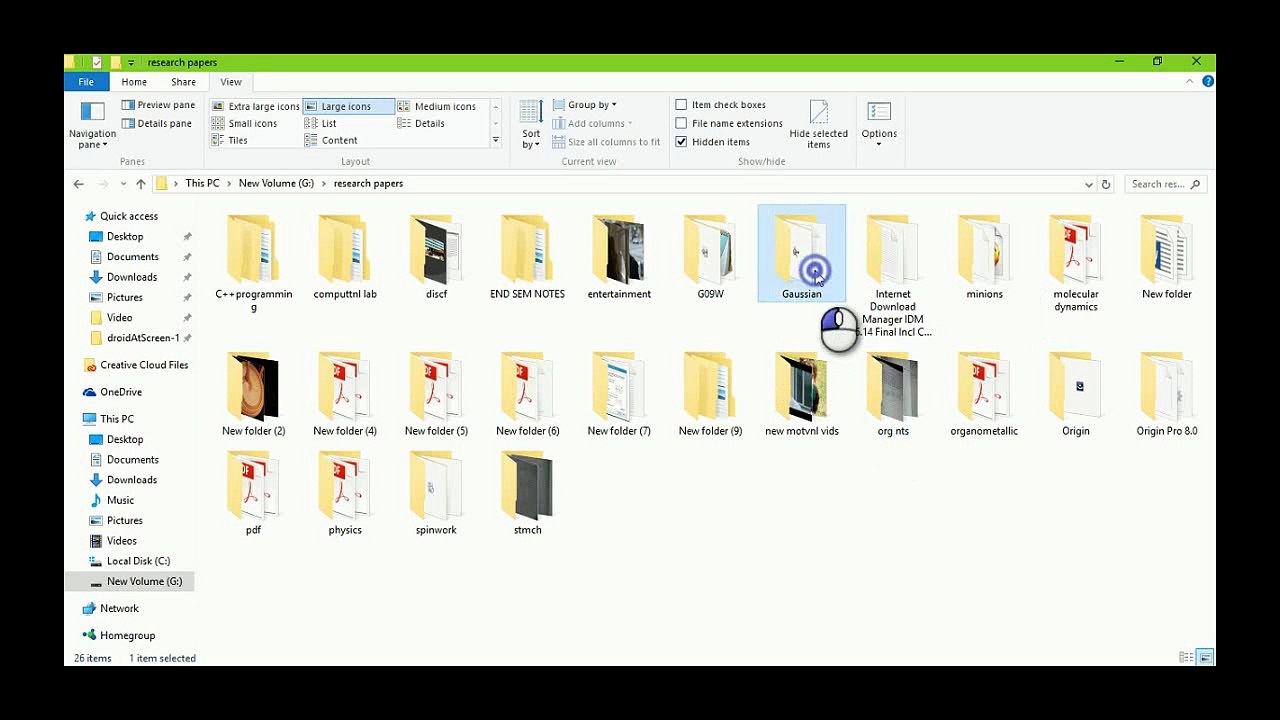Select the minions folder
1280x720 pixels.
(984, 257)
